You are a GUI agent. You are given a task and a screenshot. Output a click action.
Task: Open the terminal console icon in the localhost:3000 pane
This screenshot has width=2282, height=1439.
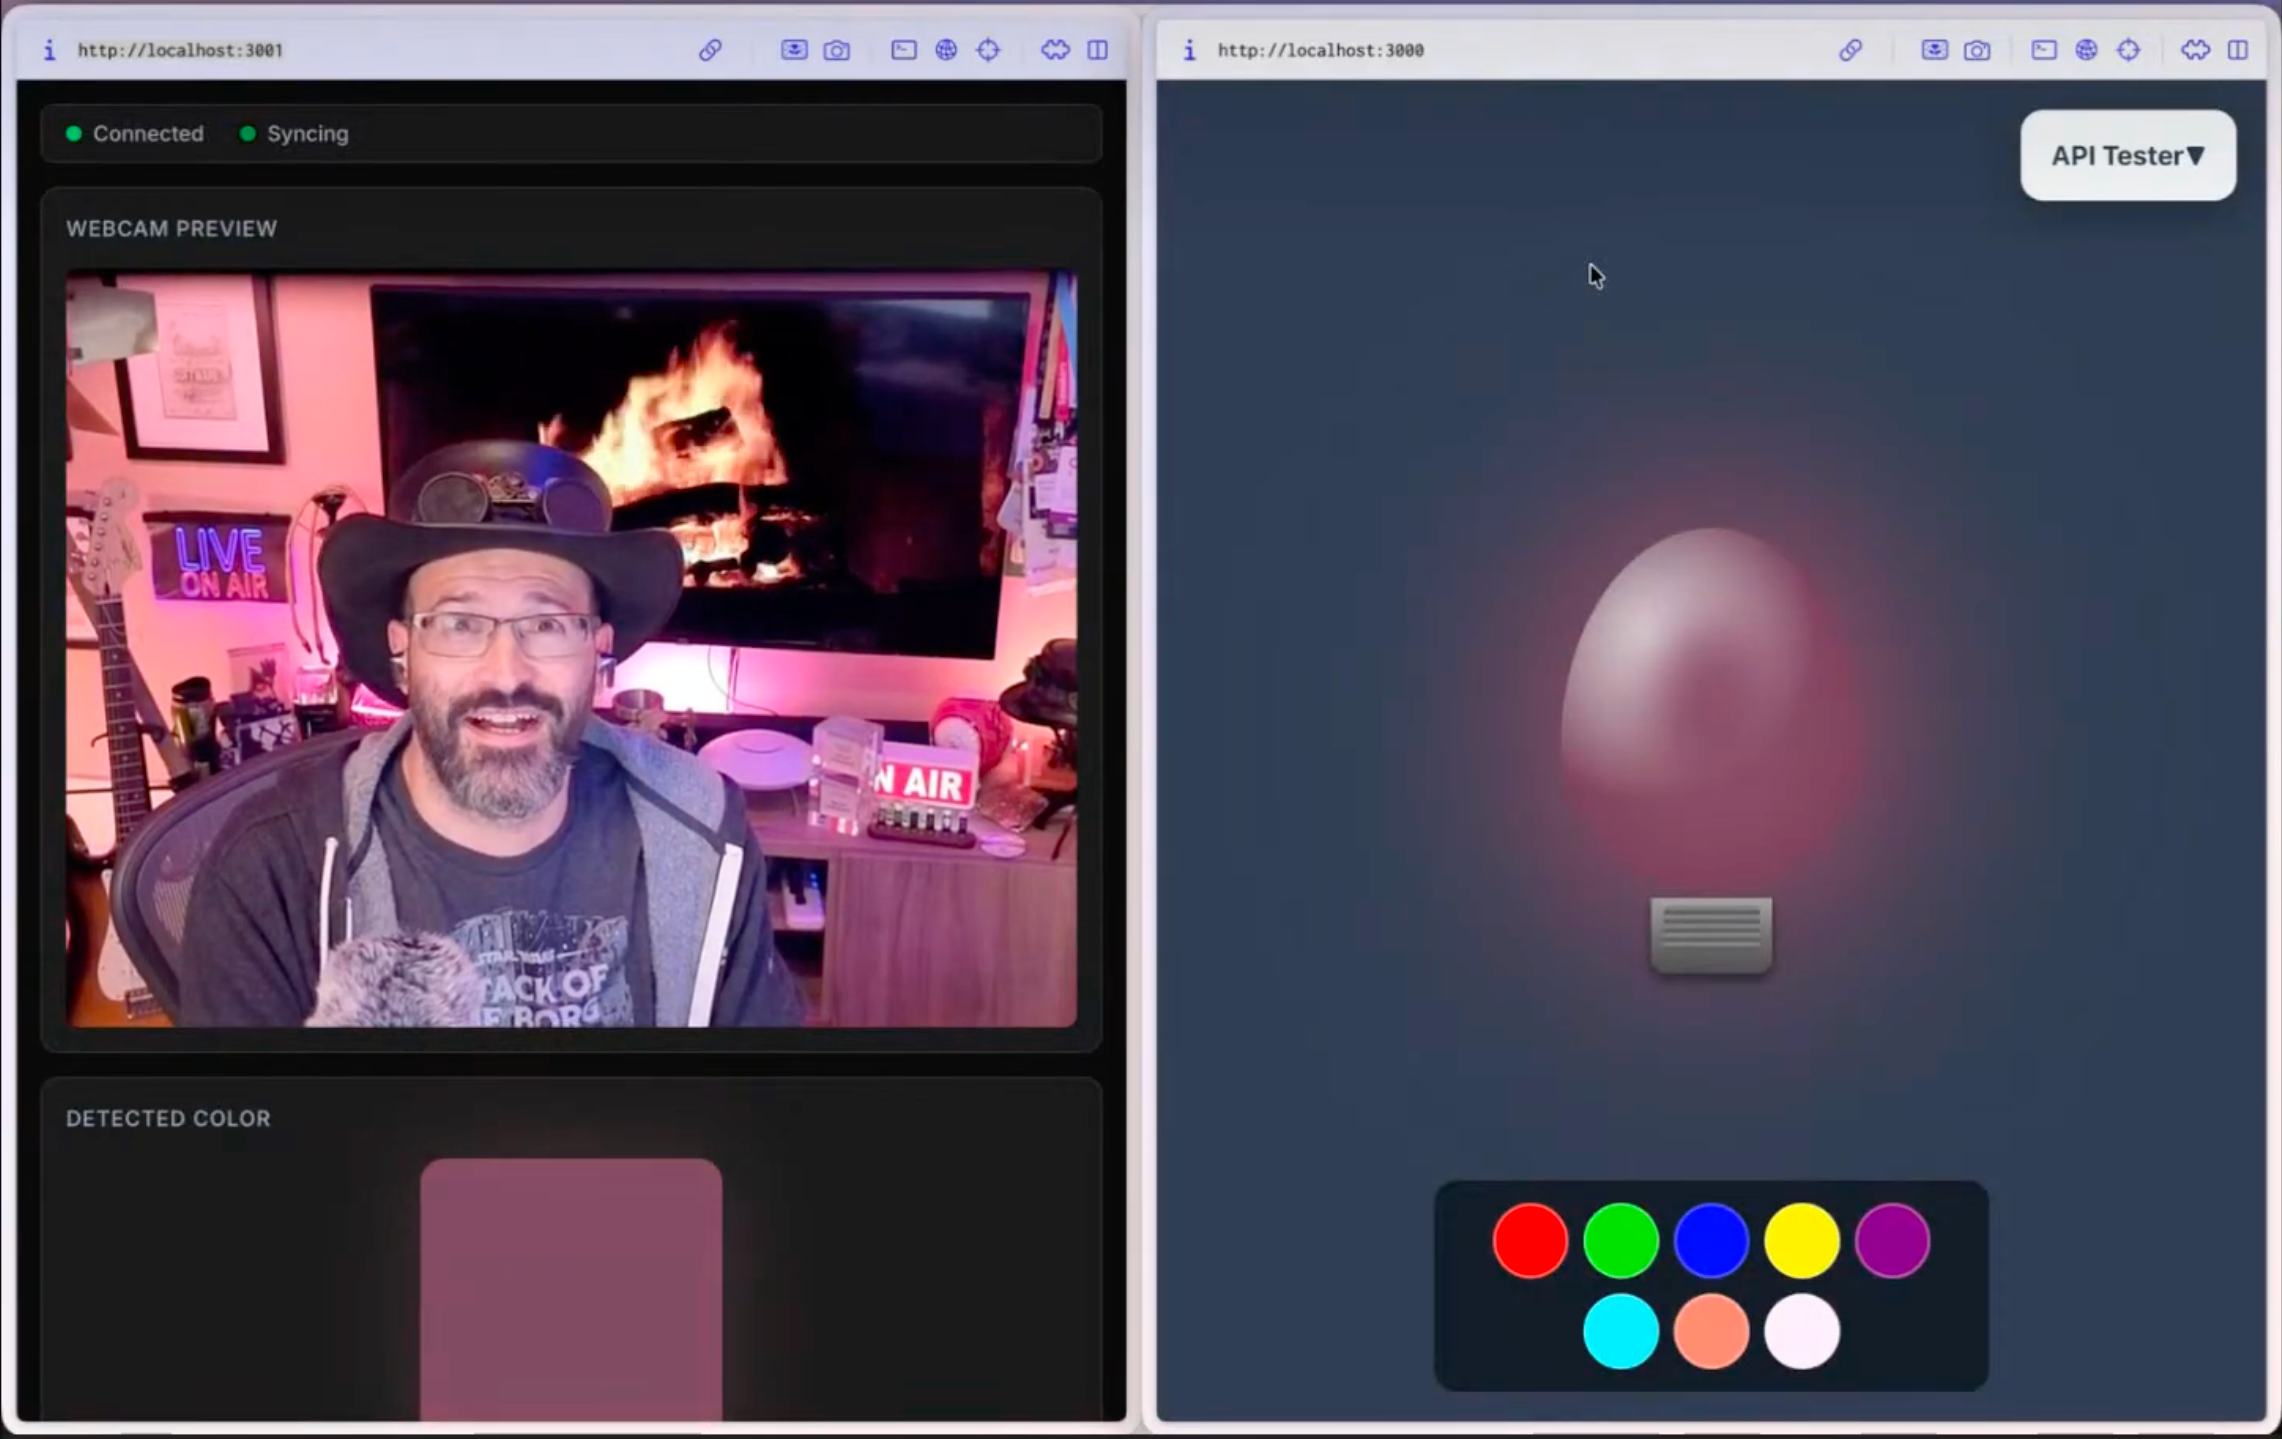pyautogui.click(x=2044, y=50)
